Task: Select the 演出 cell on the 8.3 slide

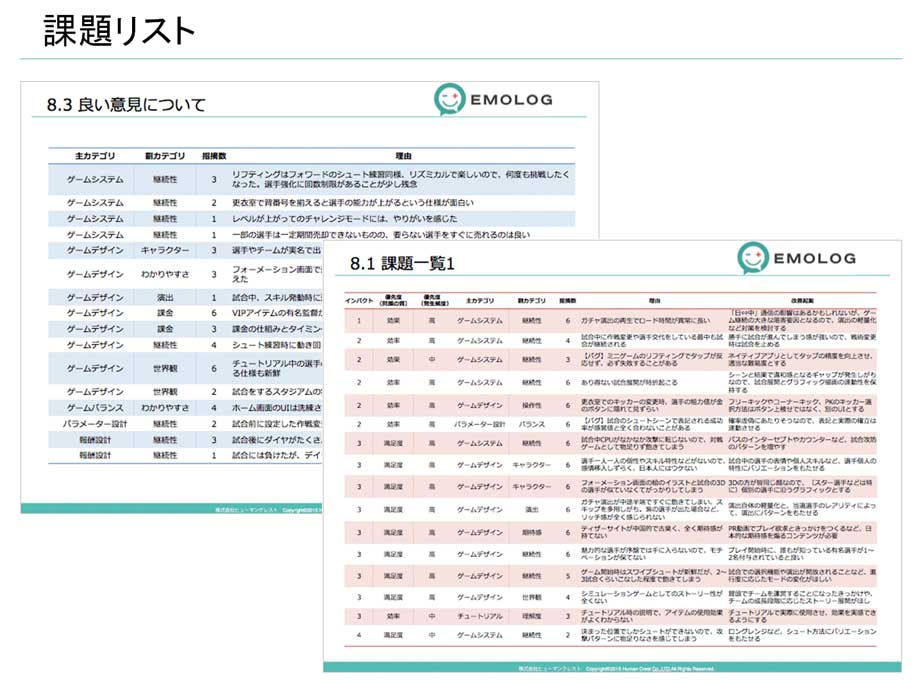Action: (x=165, y=297)
